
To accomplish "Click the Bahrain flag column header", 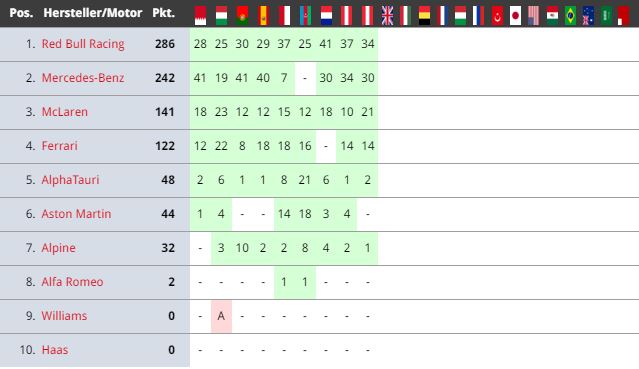I will pos(200,15).
